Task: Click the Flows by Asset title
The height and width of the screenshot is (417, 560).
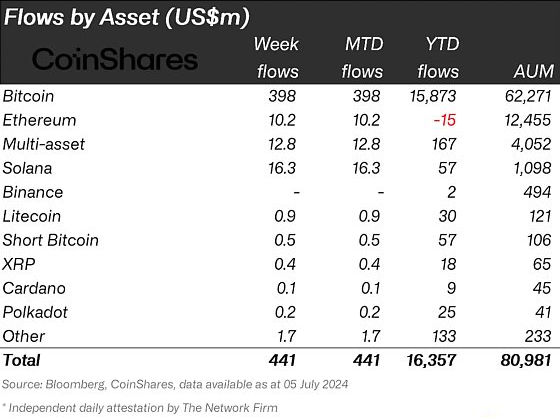Action: (x=127, y=17)
